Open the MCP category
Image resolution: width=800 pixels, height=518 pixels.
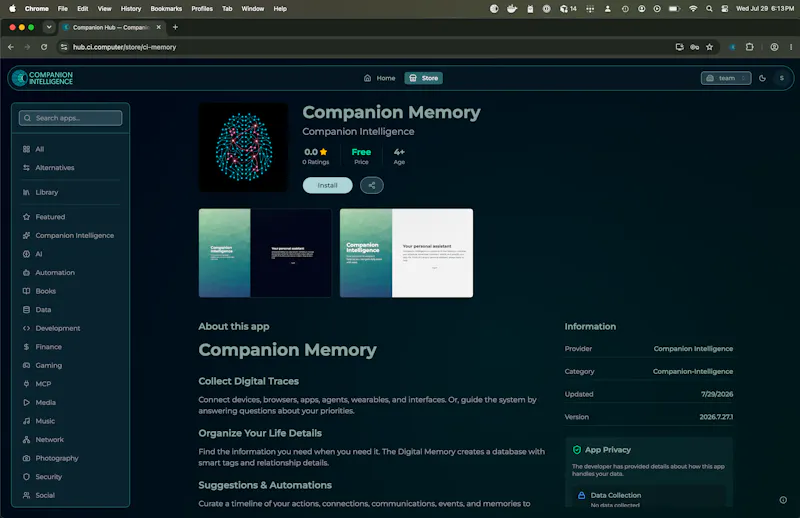[x=70, y=384]
